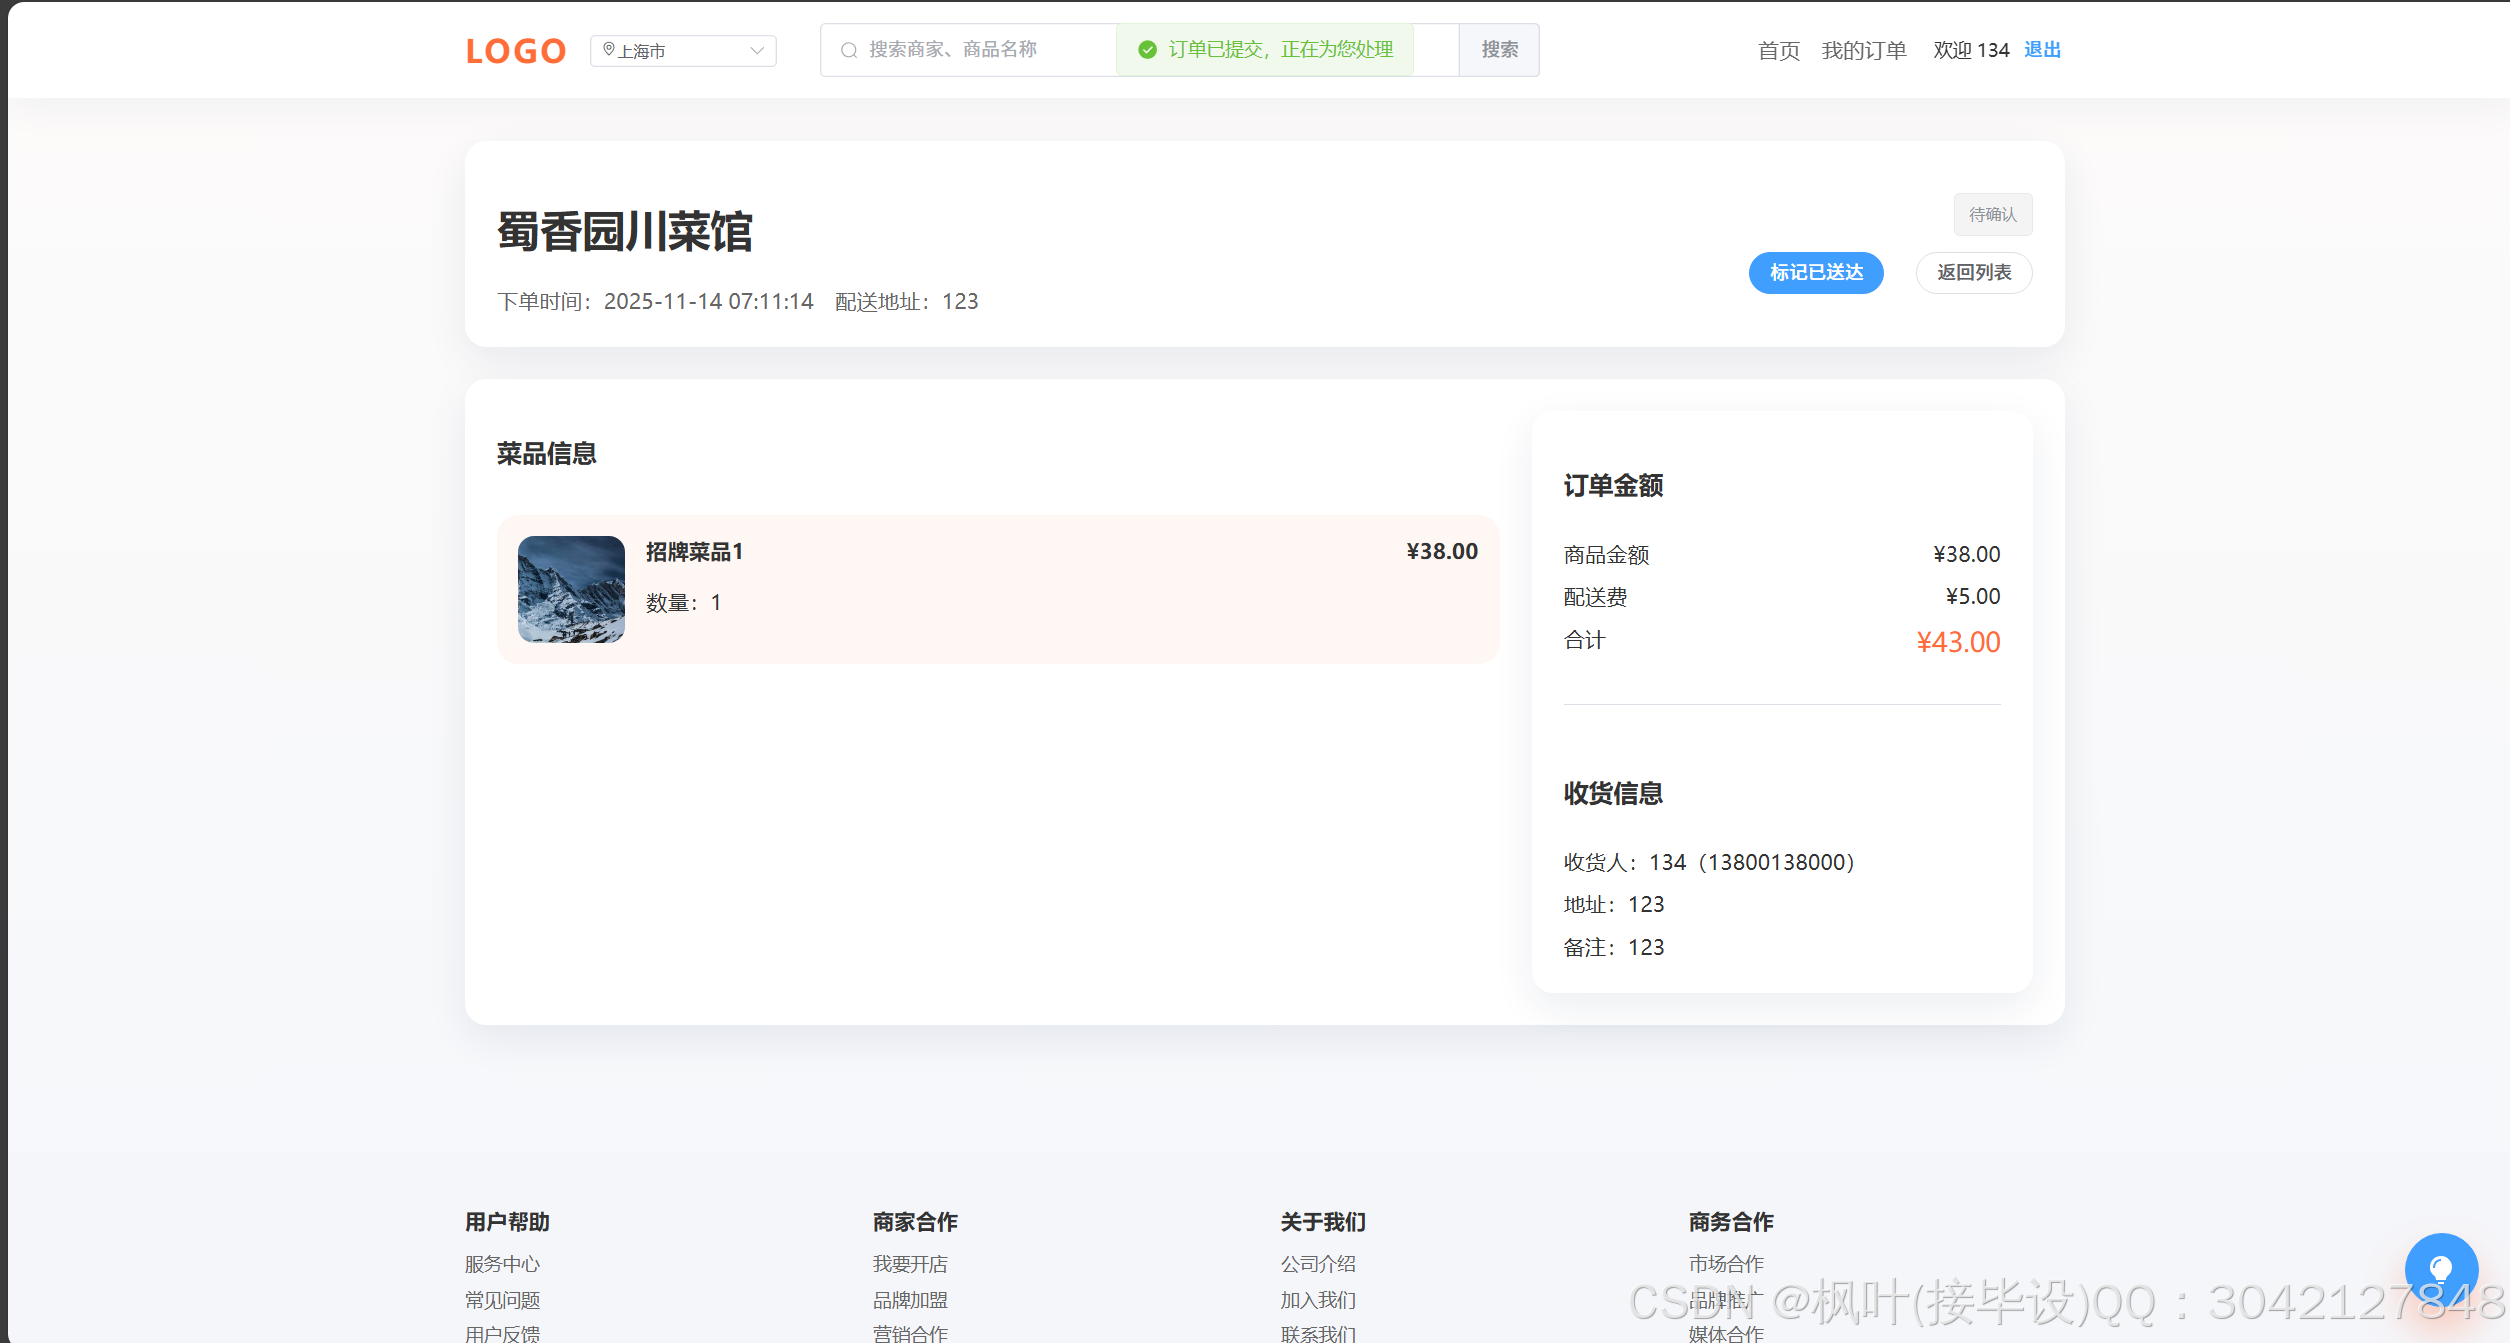Click the green check icon on order notification
Image resolution: width=2510 pixels, height=1343 pixels.
click(1146, 47)
